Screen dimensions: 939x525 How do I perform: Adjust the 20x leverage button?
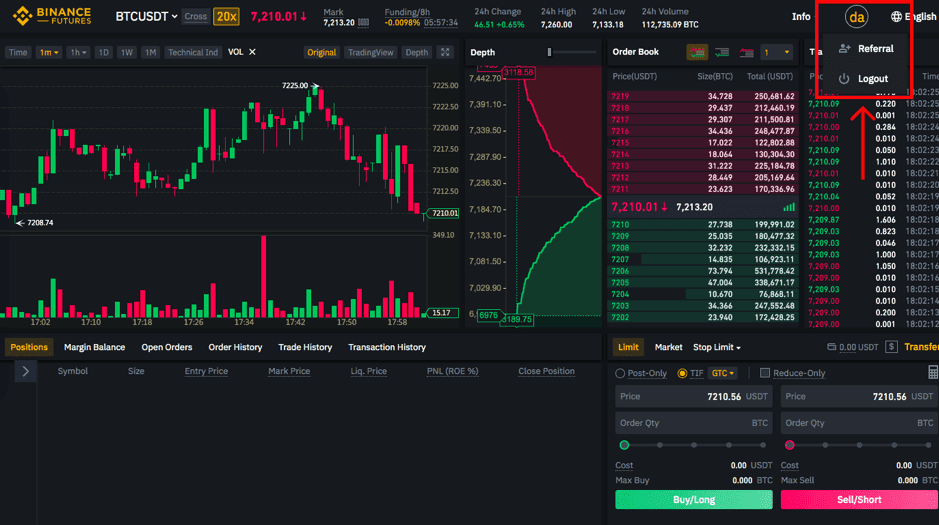(226, 16)
